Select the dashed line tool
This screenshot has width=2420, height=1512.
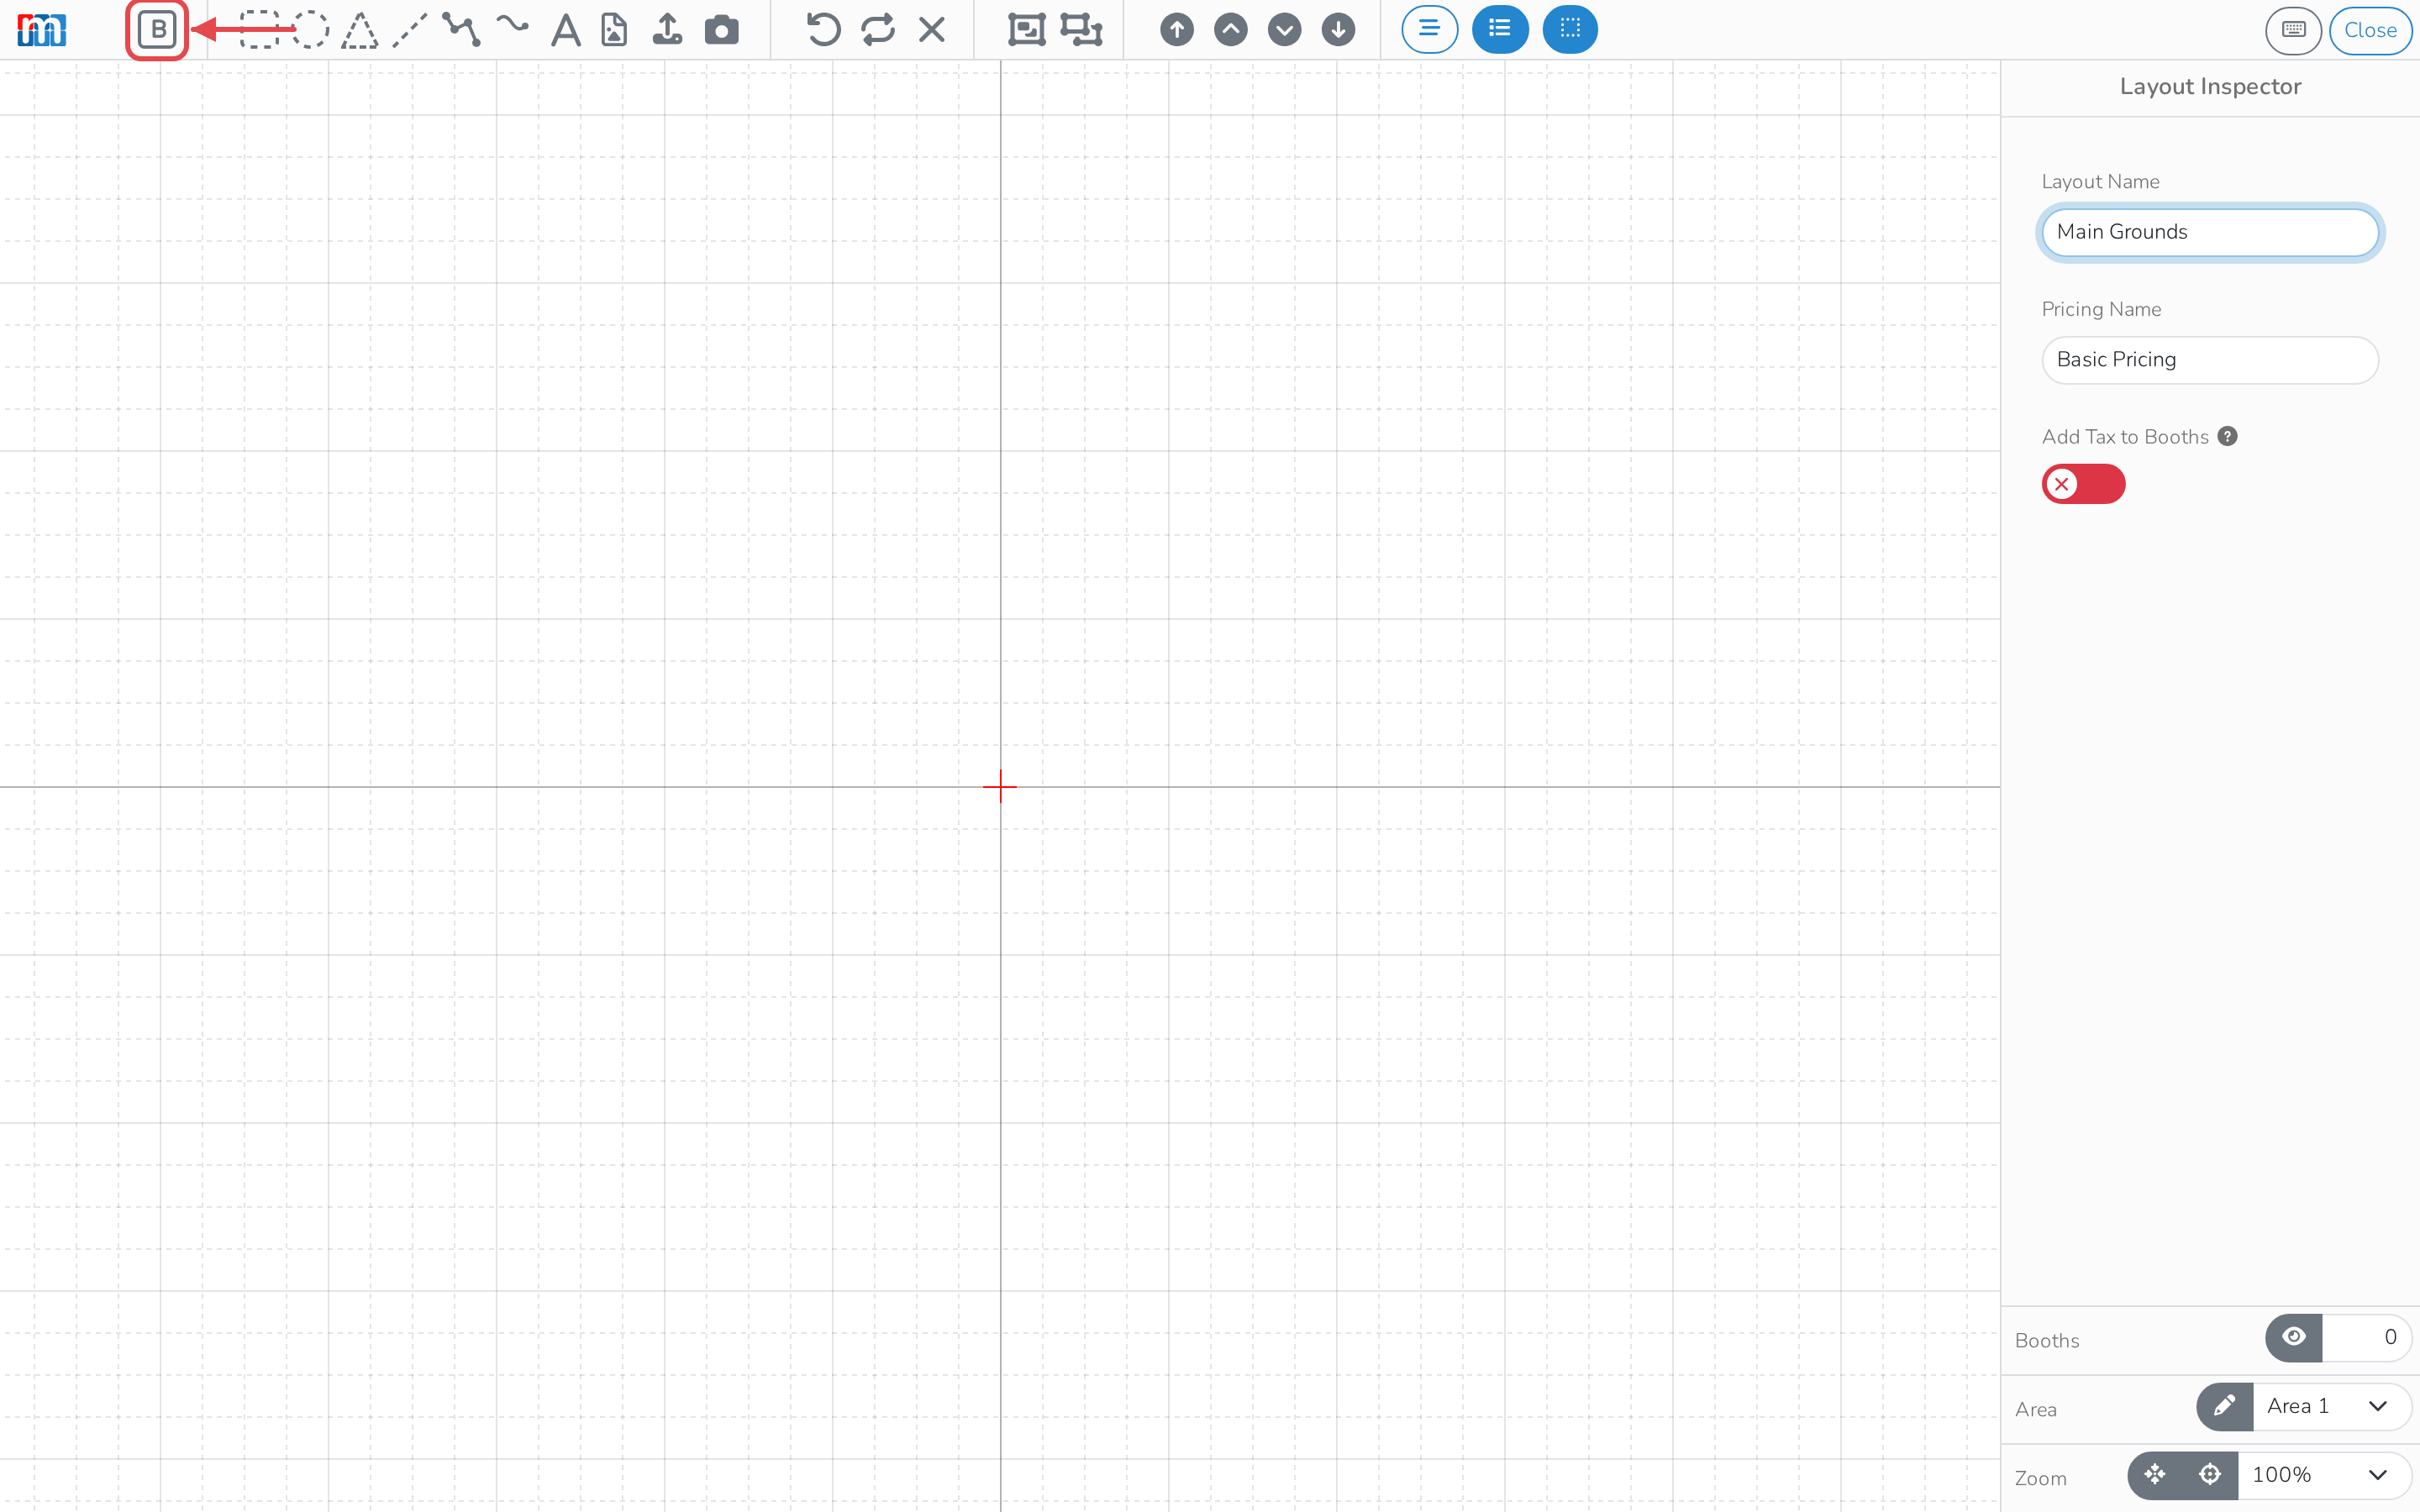[x=410, y=30]
